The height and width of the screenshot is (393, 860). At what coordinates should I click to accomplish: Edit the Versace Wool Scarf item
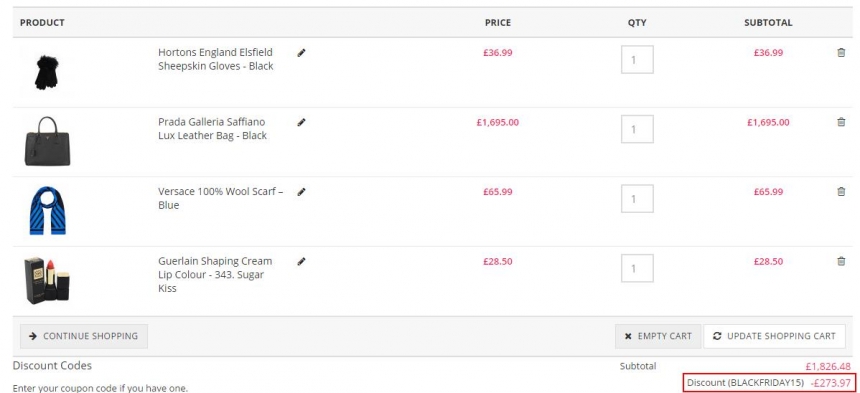tap(301, 192)
